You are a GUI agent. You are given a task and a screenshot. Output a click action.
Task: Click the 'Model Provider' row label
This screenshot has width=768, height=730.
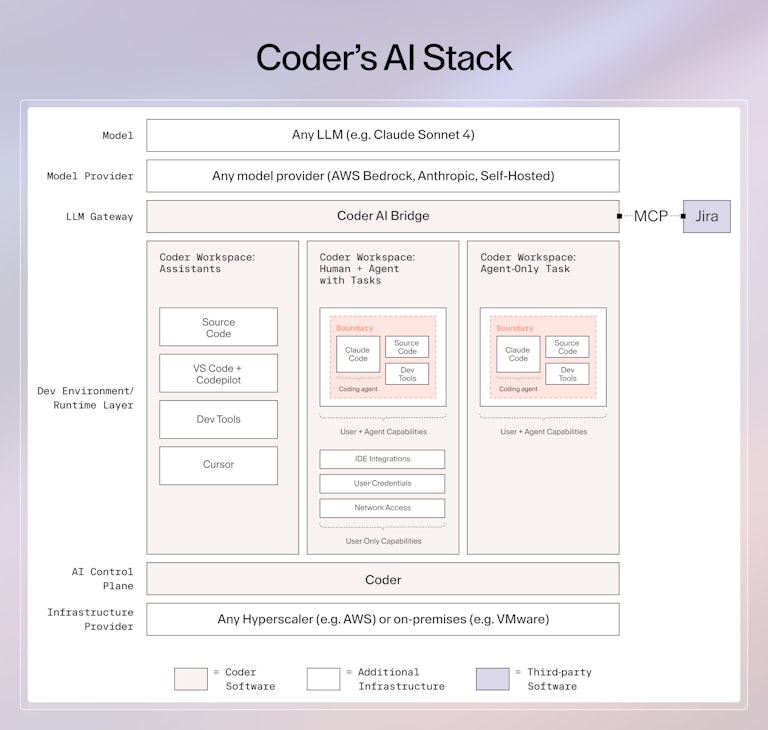coord(90,176)
